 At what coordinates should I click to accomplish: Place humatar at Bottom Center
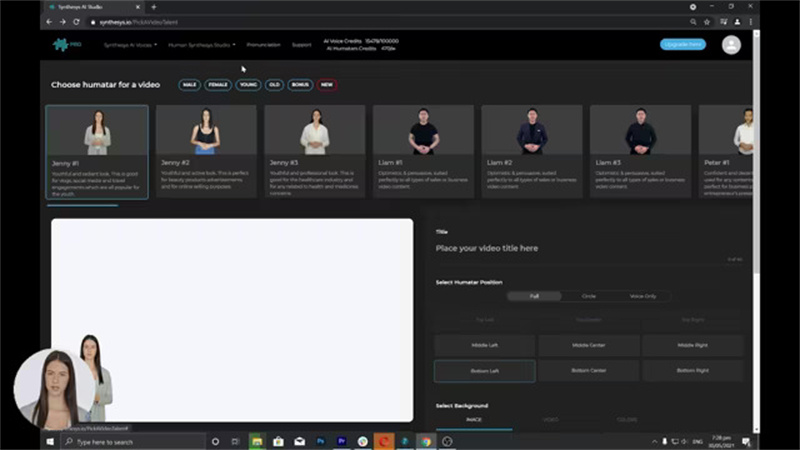coord(588,371)
